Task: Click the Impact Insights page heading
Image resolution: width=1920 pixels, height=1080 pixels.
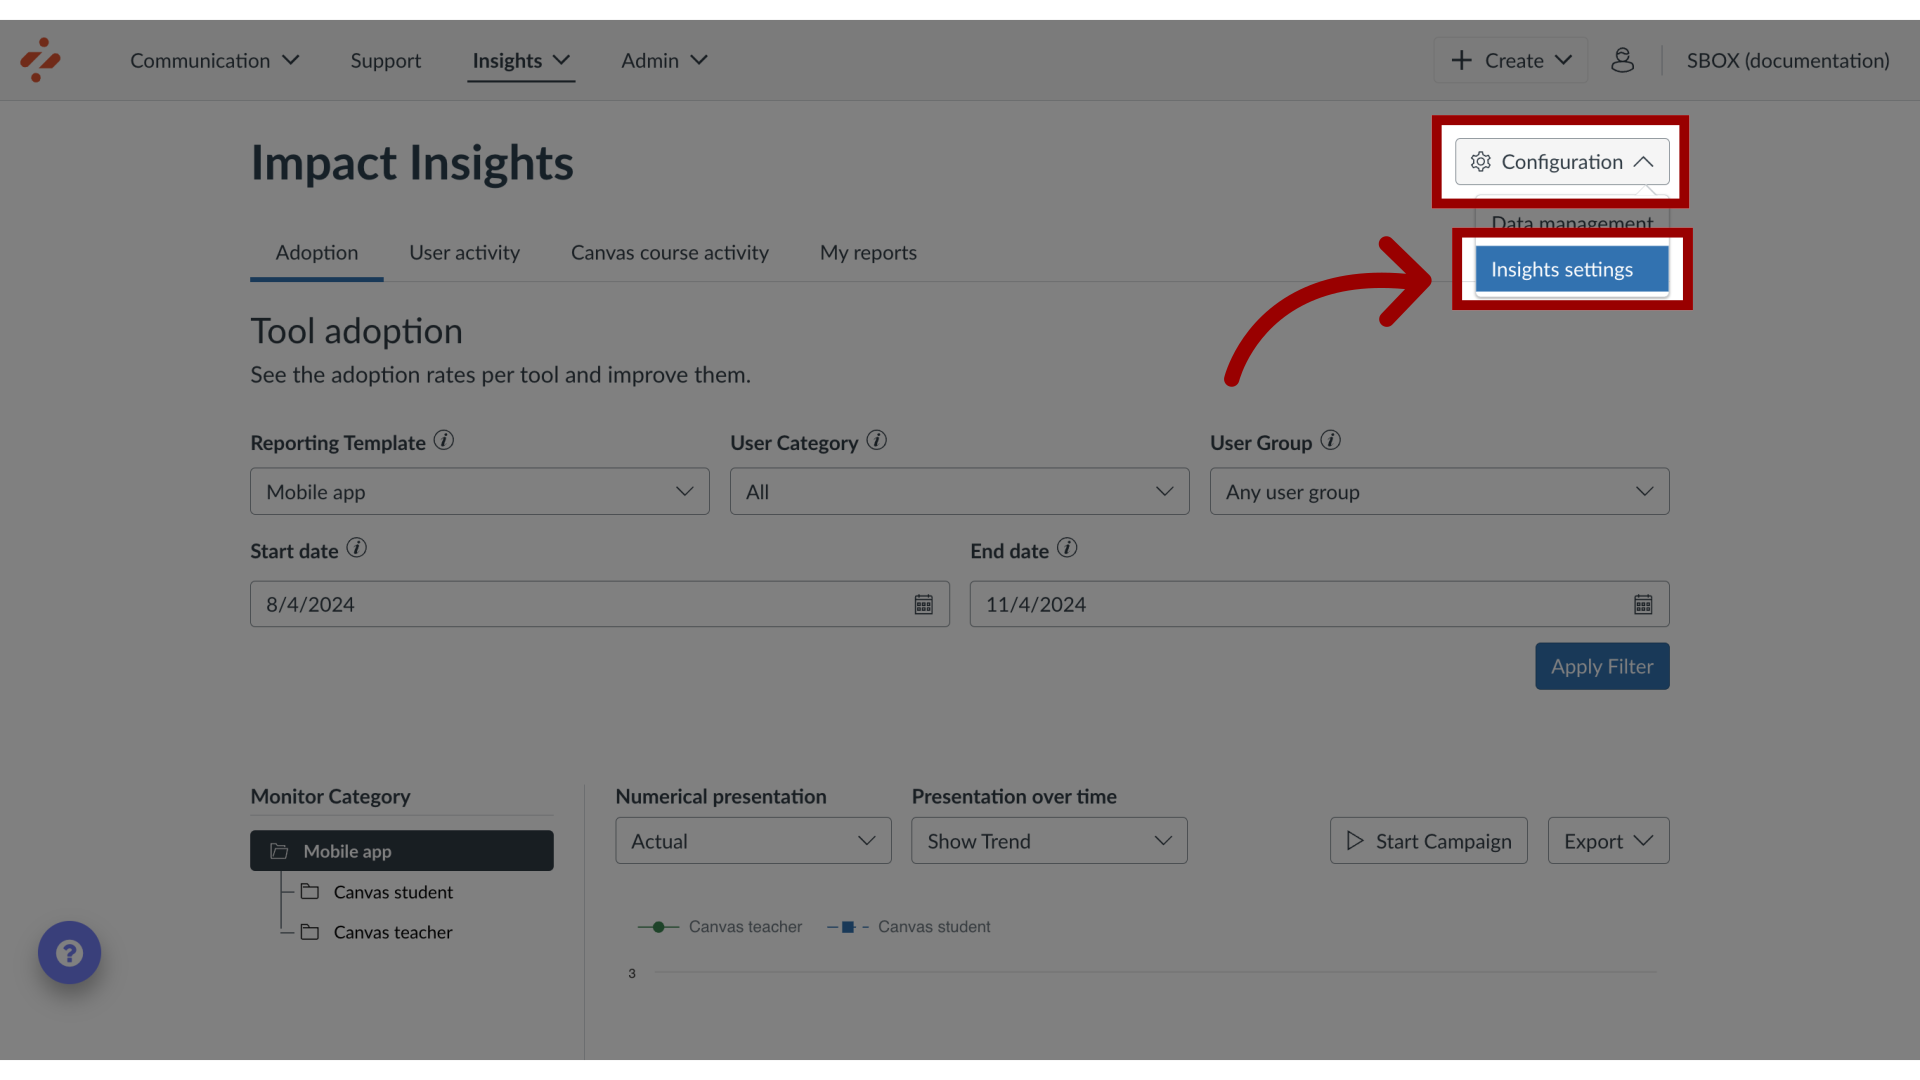Action: point(412,163)
